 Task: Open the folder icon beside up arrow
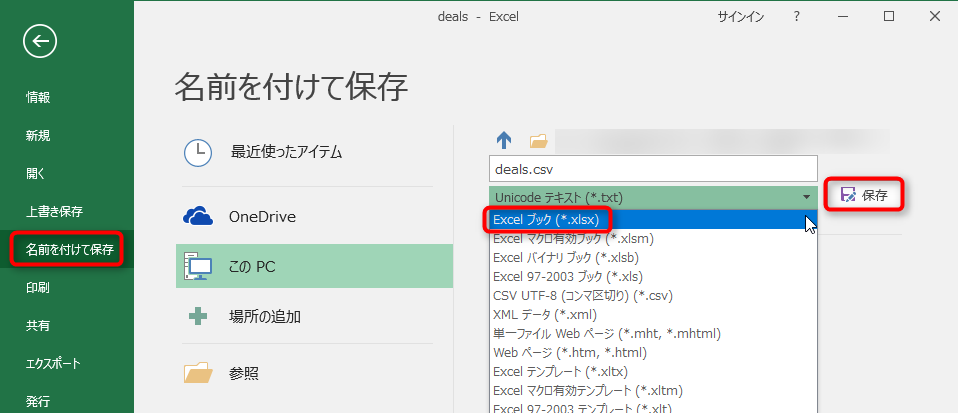tap(538, 142)
